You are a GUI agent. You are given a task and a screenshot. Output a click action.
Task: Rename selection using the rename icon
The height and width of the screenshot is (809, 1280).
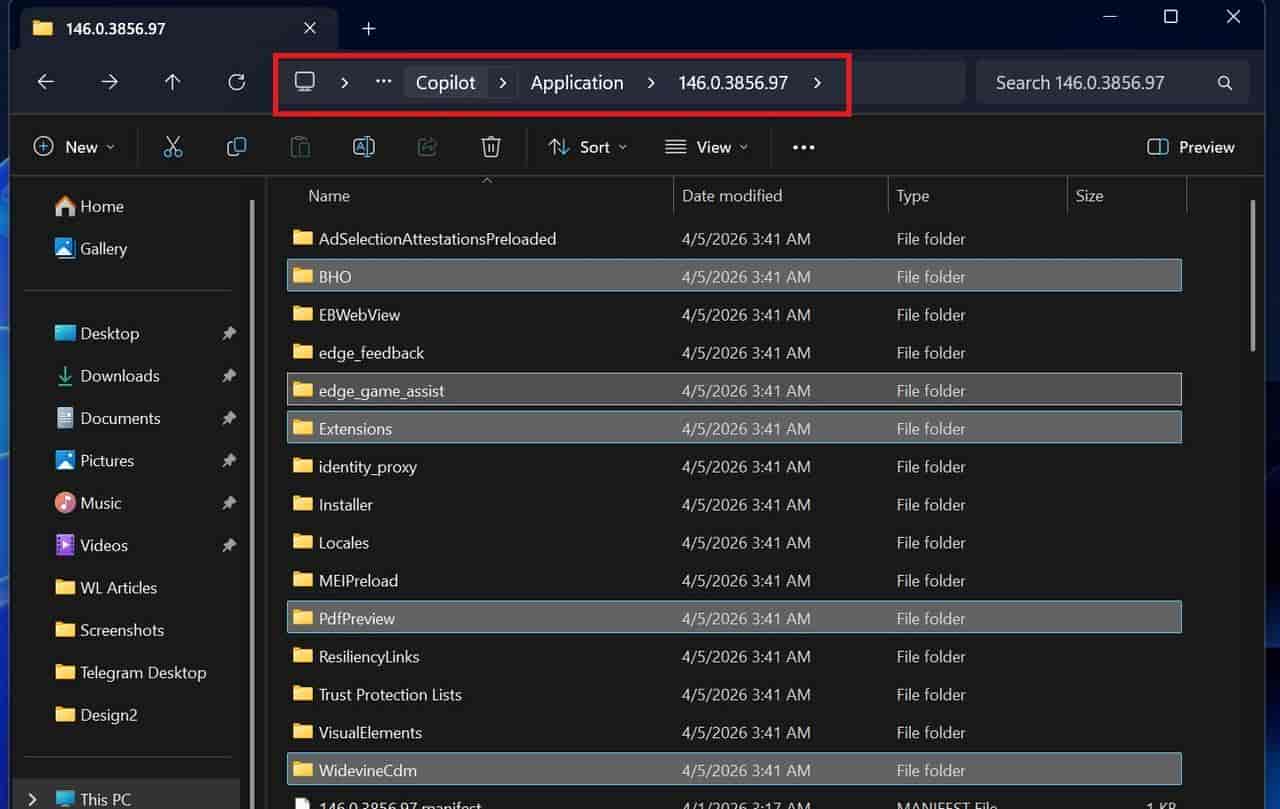click(364, 147)
